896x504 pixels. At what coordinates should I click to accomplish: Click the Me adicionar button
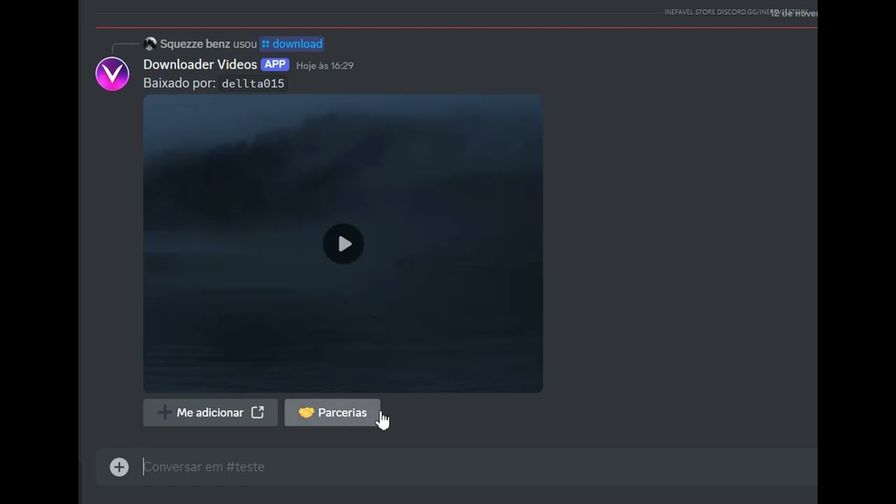[210, 412]
